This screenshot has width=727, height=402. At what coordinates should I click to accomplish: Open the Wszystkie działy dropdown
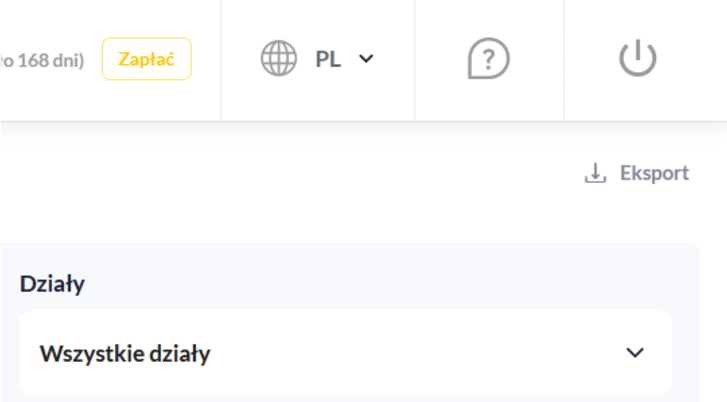click(x=345, y=353)
